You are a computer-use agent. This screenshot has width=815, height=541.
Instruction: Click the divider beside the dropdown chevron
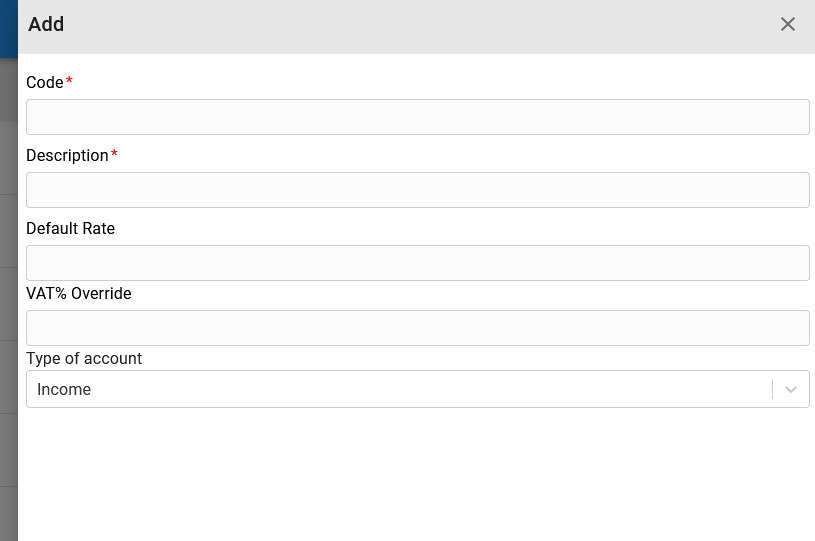click(772, 389)
